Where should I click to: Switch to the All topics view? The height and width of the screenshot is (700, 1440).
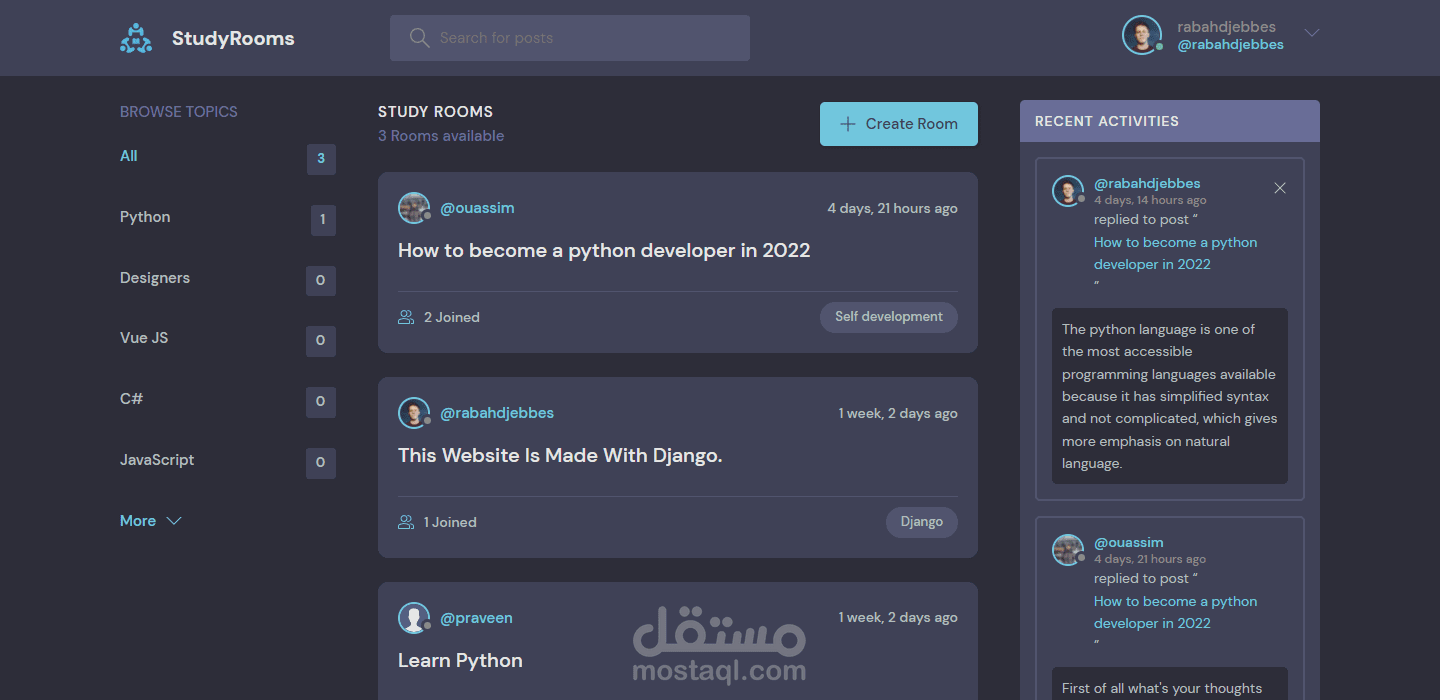pyautogui.click(x=128, y=155)
